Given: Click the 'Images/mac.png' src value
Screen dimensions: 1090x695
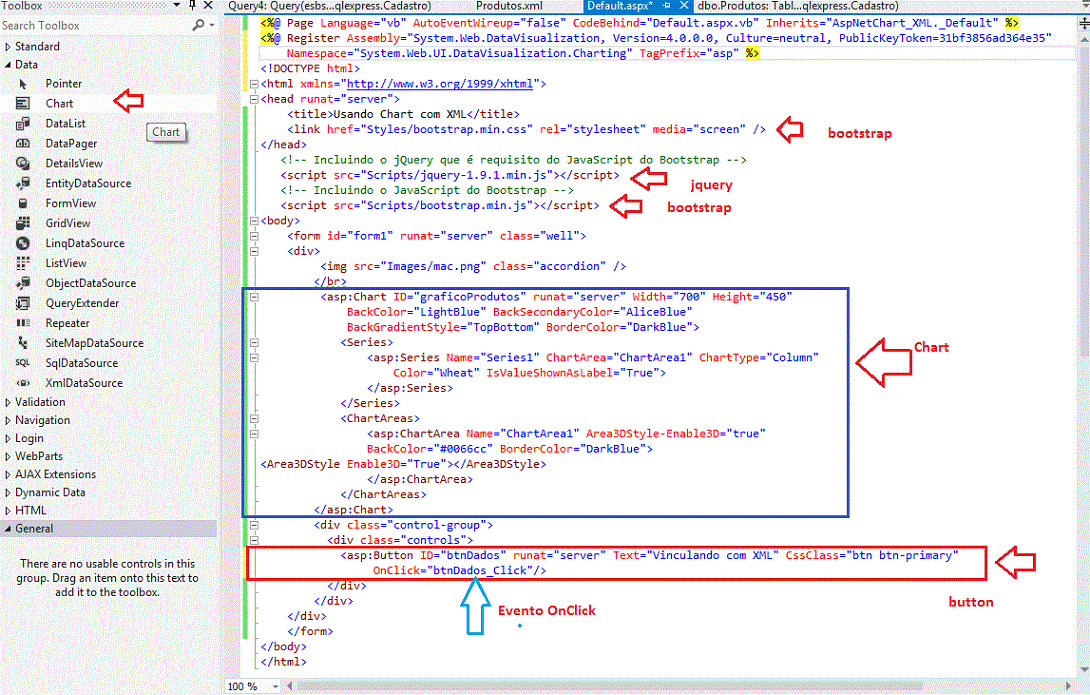Looking at the screenshot, I should pos(434,266).
